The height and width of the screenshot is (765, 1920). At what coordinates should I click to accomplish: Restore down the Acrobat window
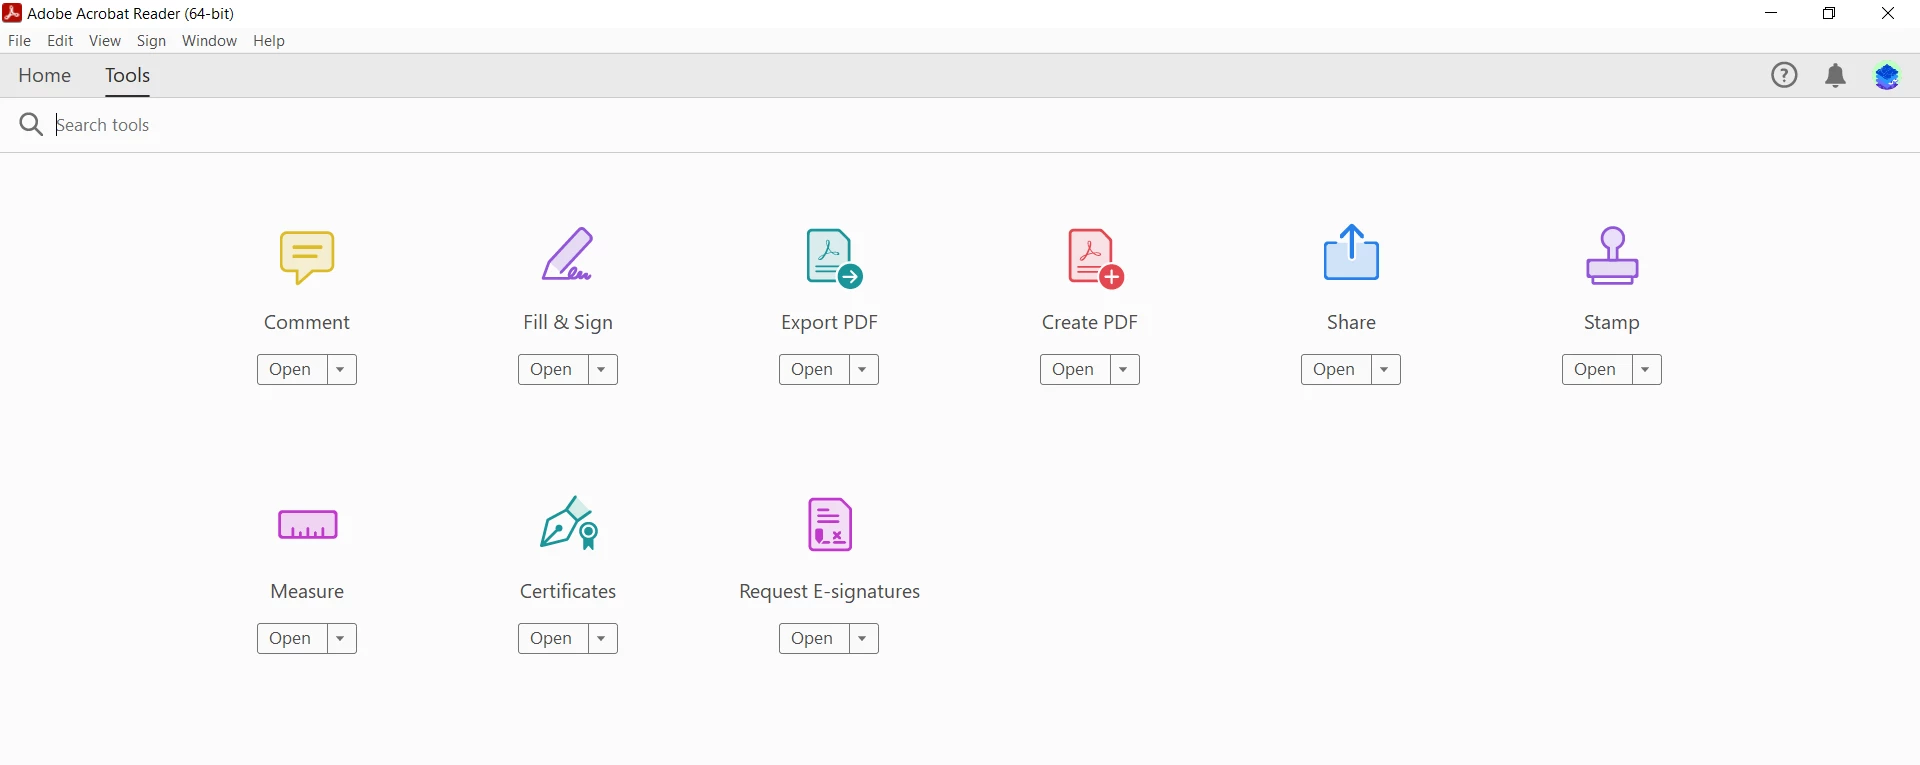(x=1829, y=14)
